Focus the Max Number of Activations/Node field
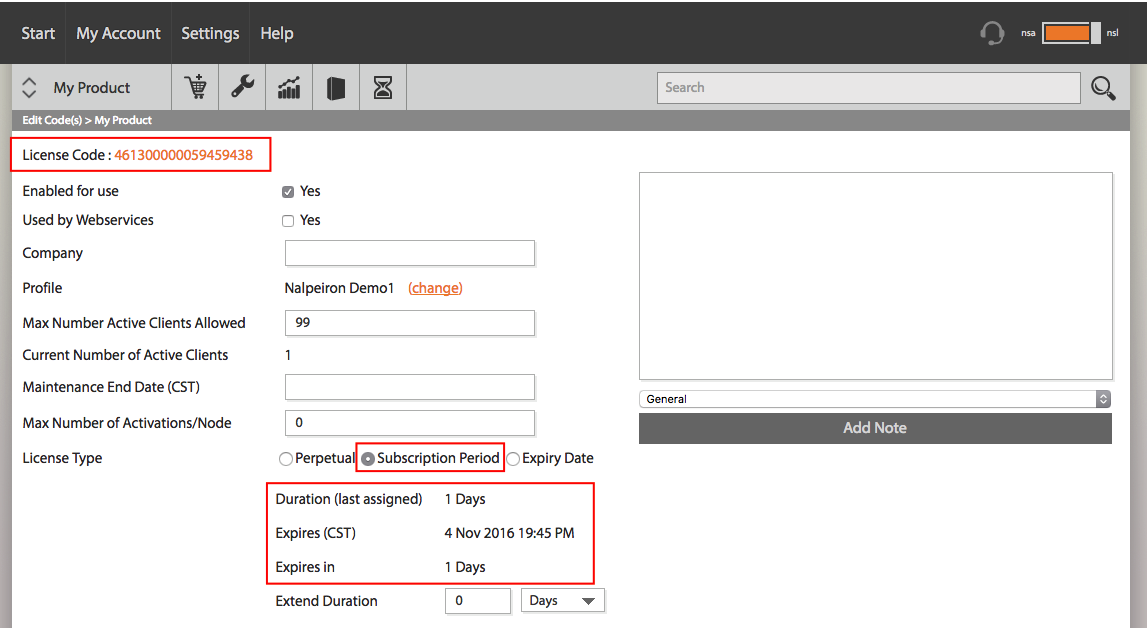The image size is (1147, 628). pos(410,423)
